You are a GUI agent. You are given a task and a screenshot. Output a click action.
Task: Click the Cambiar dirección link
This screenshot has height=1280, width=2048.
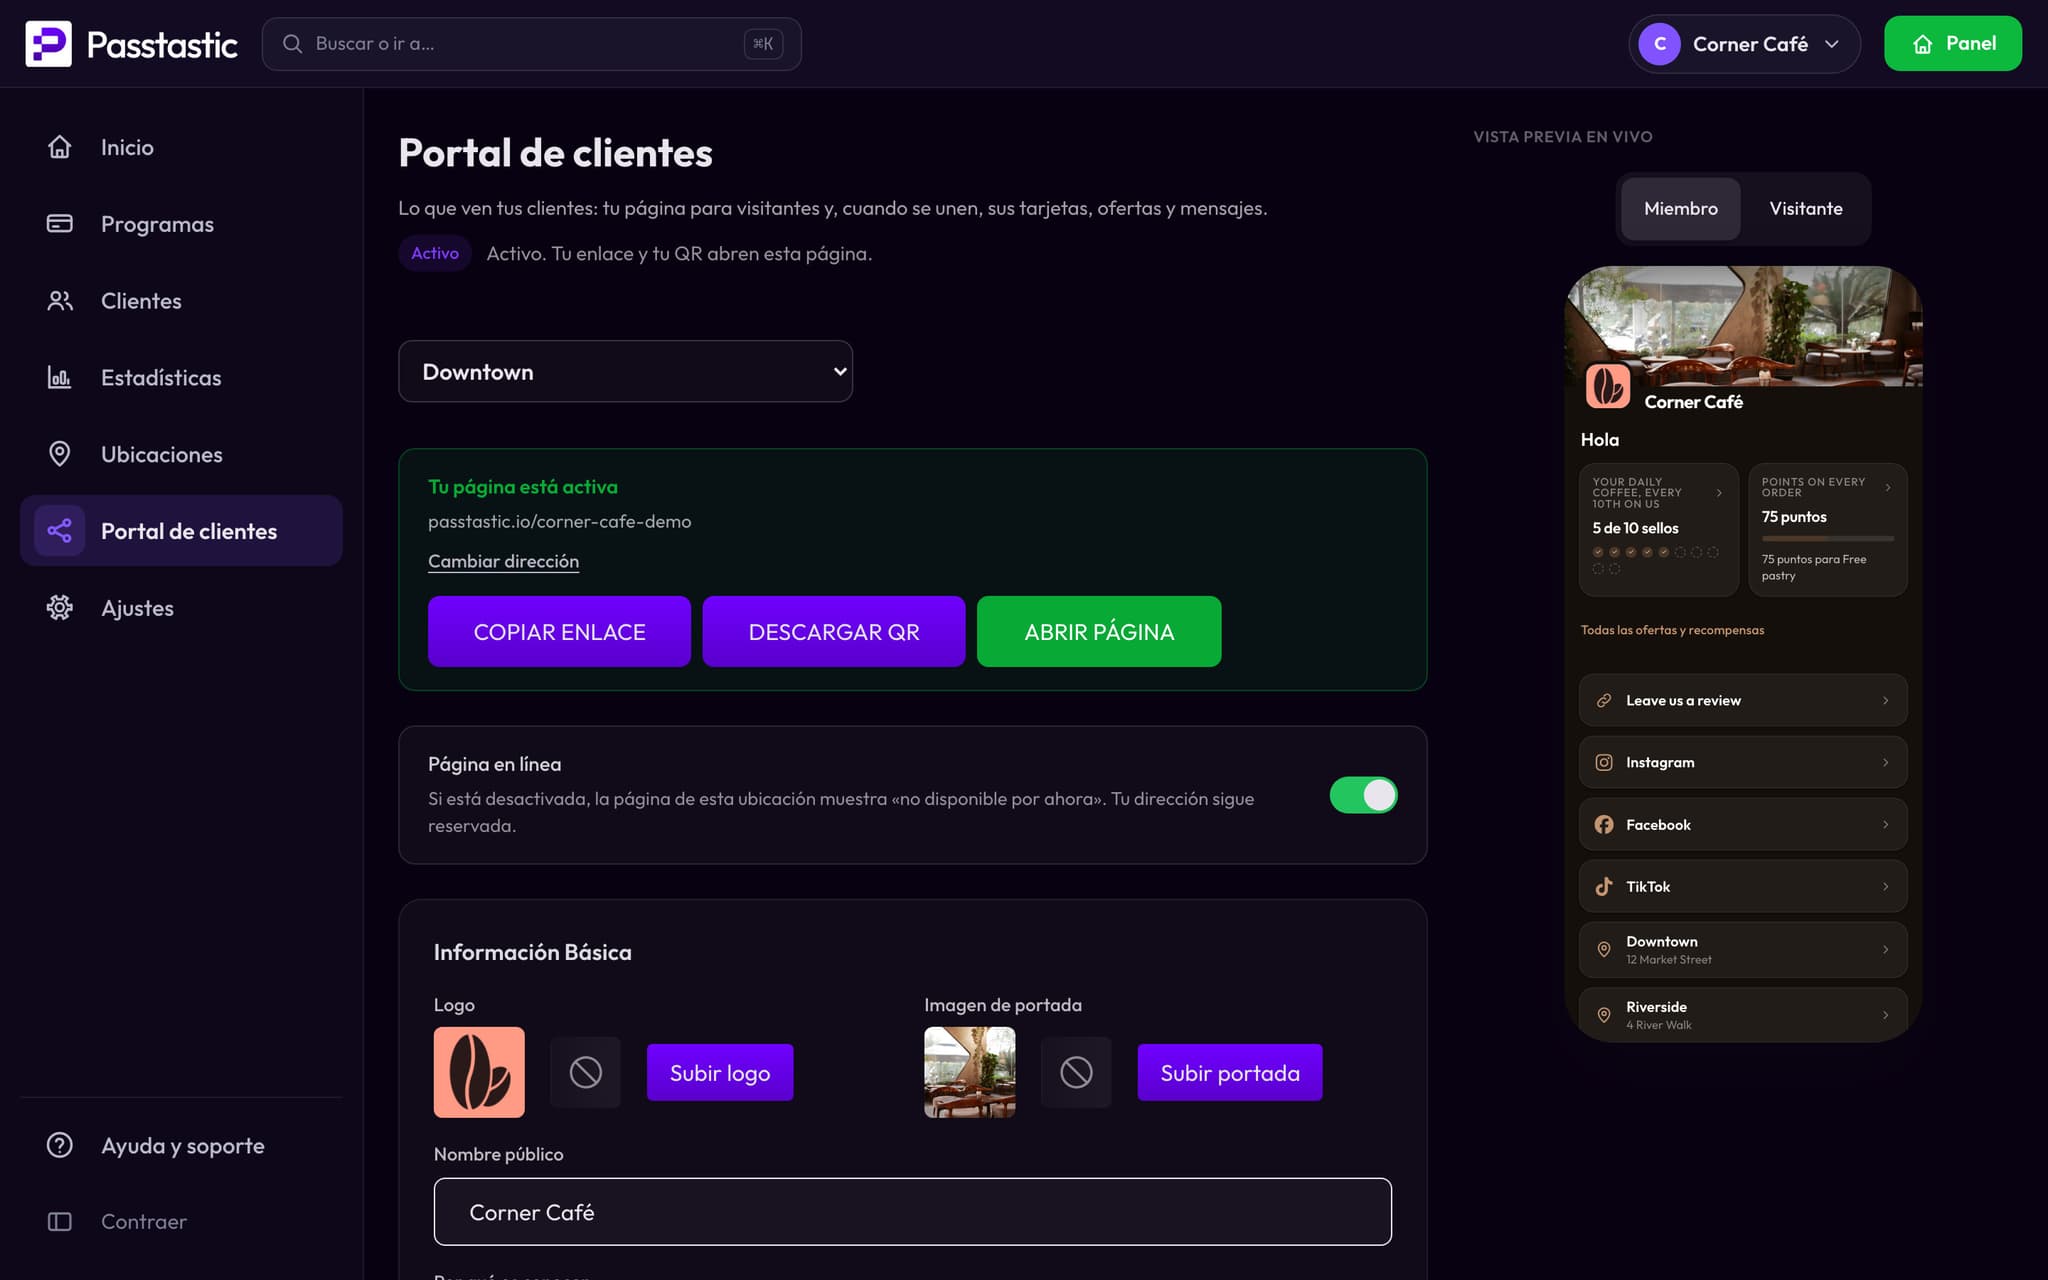point(503,561)
